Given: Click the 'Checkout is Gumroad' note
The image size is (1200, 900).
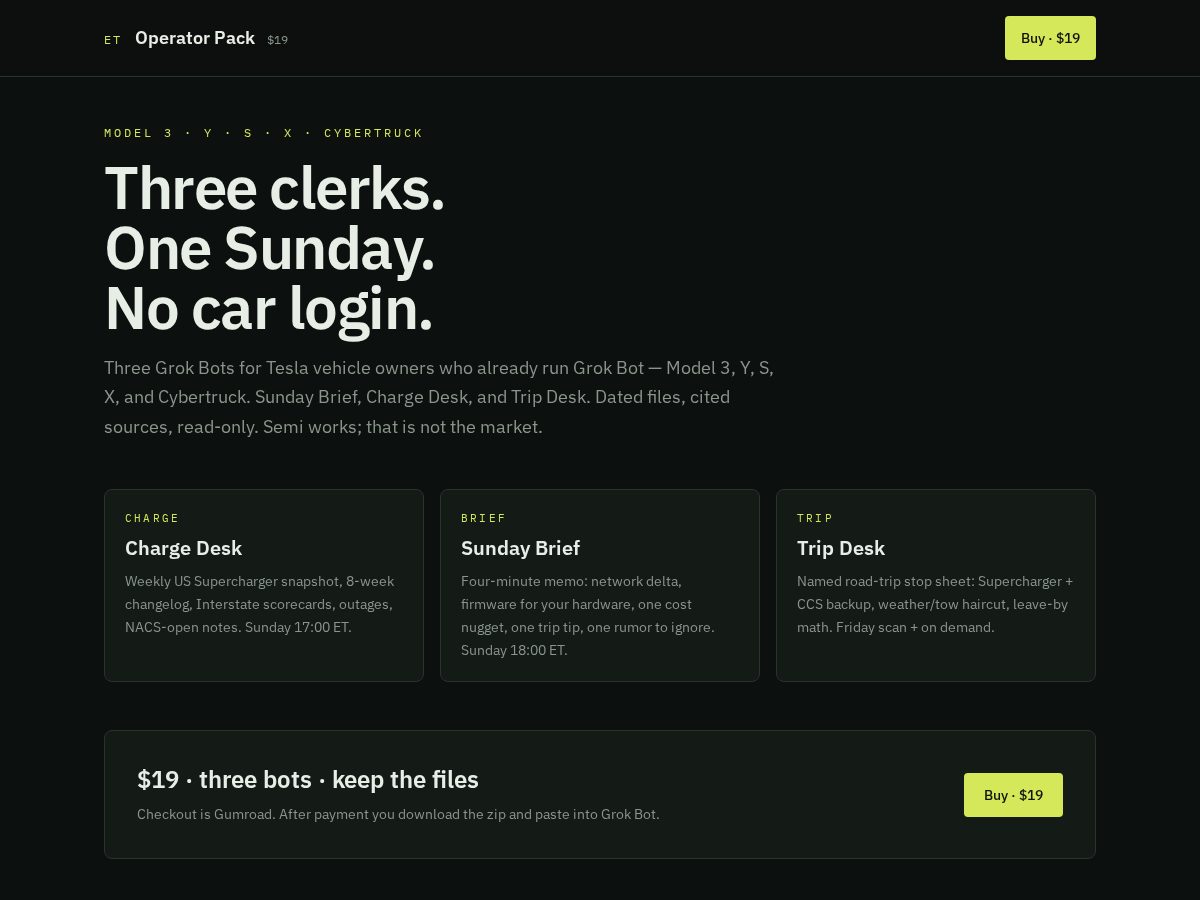Looking at the screenshot, I should (398, 814).
